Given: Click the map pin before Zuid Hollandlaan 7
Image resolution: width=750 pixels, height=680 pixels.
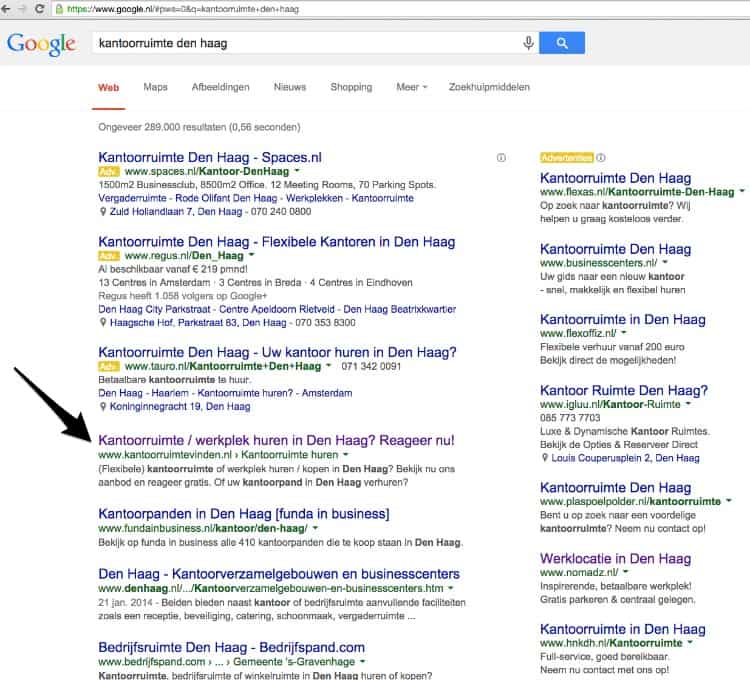Looking at the screenshot, I should [102, 211].
